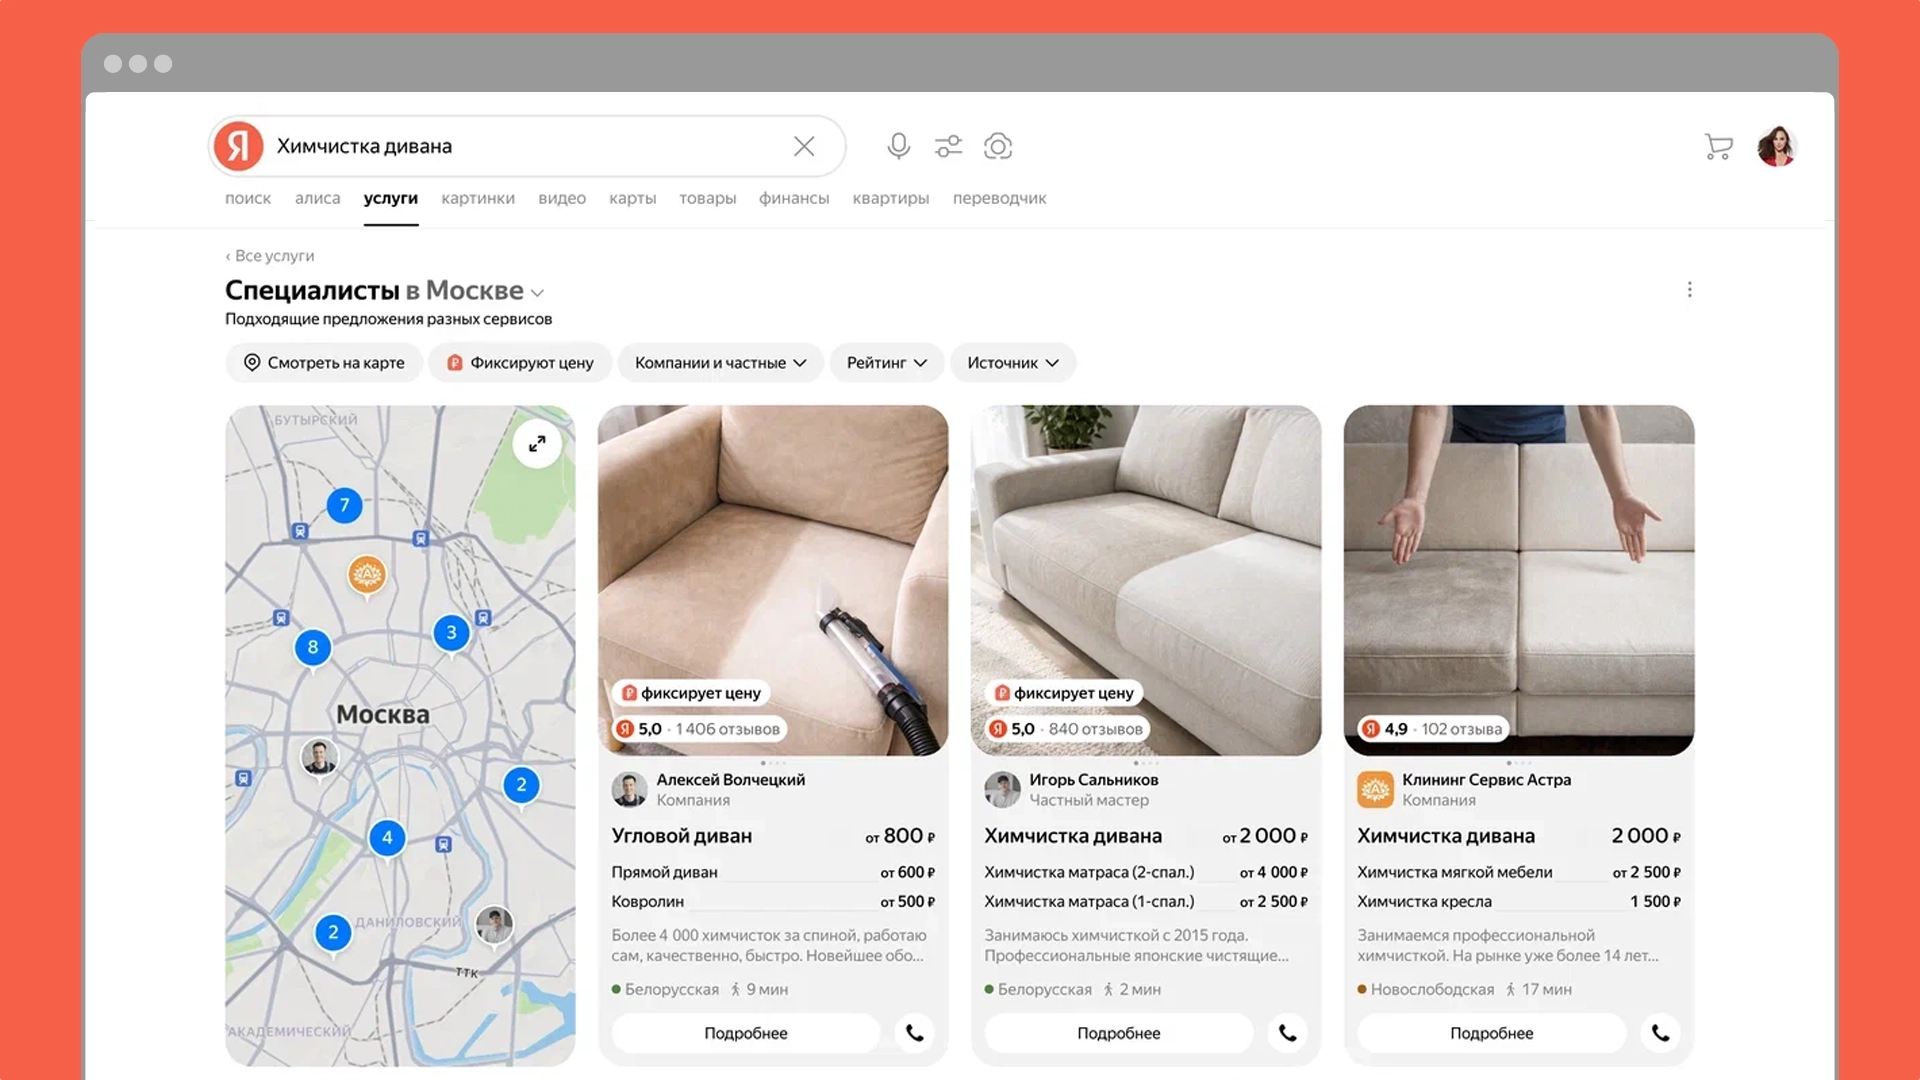
Task: Call Клининг Сервис Астра via phone icon
Action: tap(1660, 1033)
